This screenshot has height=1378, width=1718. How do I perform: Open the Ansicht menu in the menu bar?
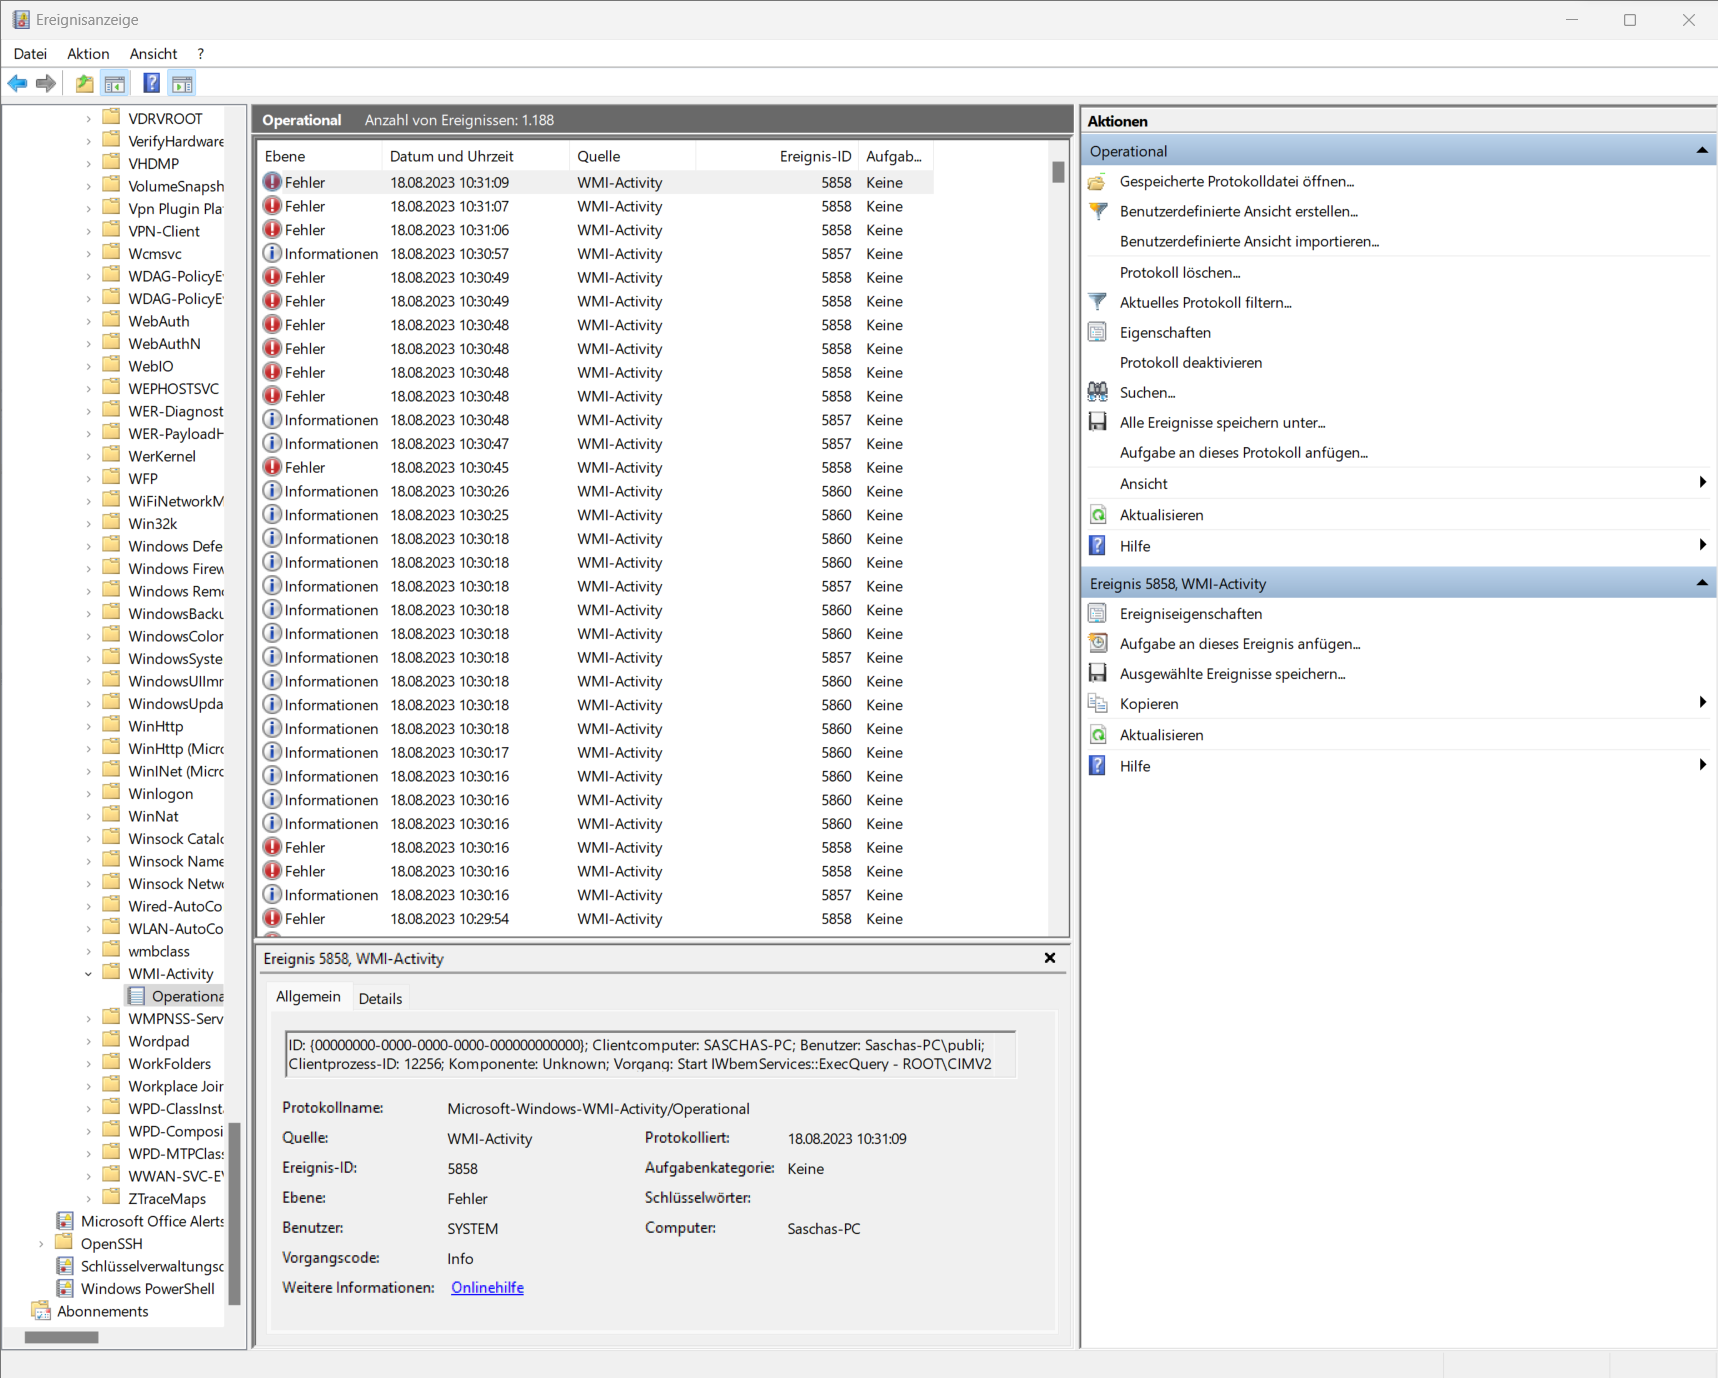[153, 54]
